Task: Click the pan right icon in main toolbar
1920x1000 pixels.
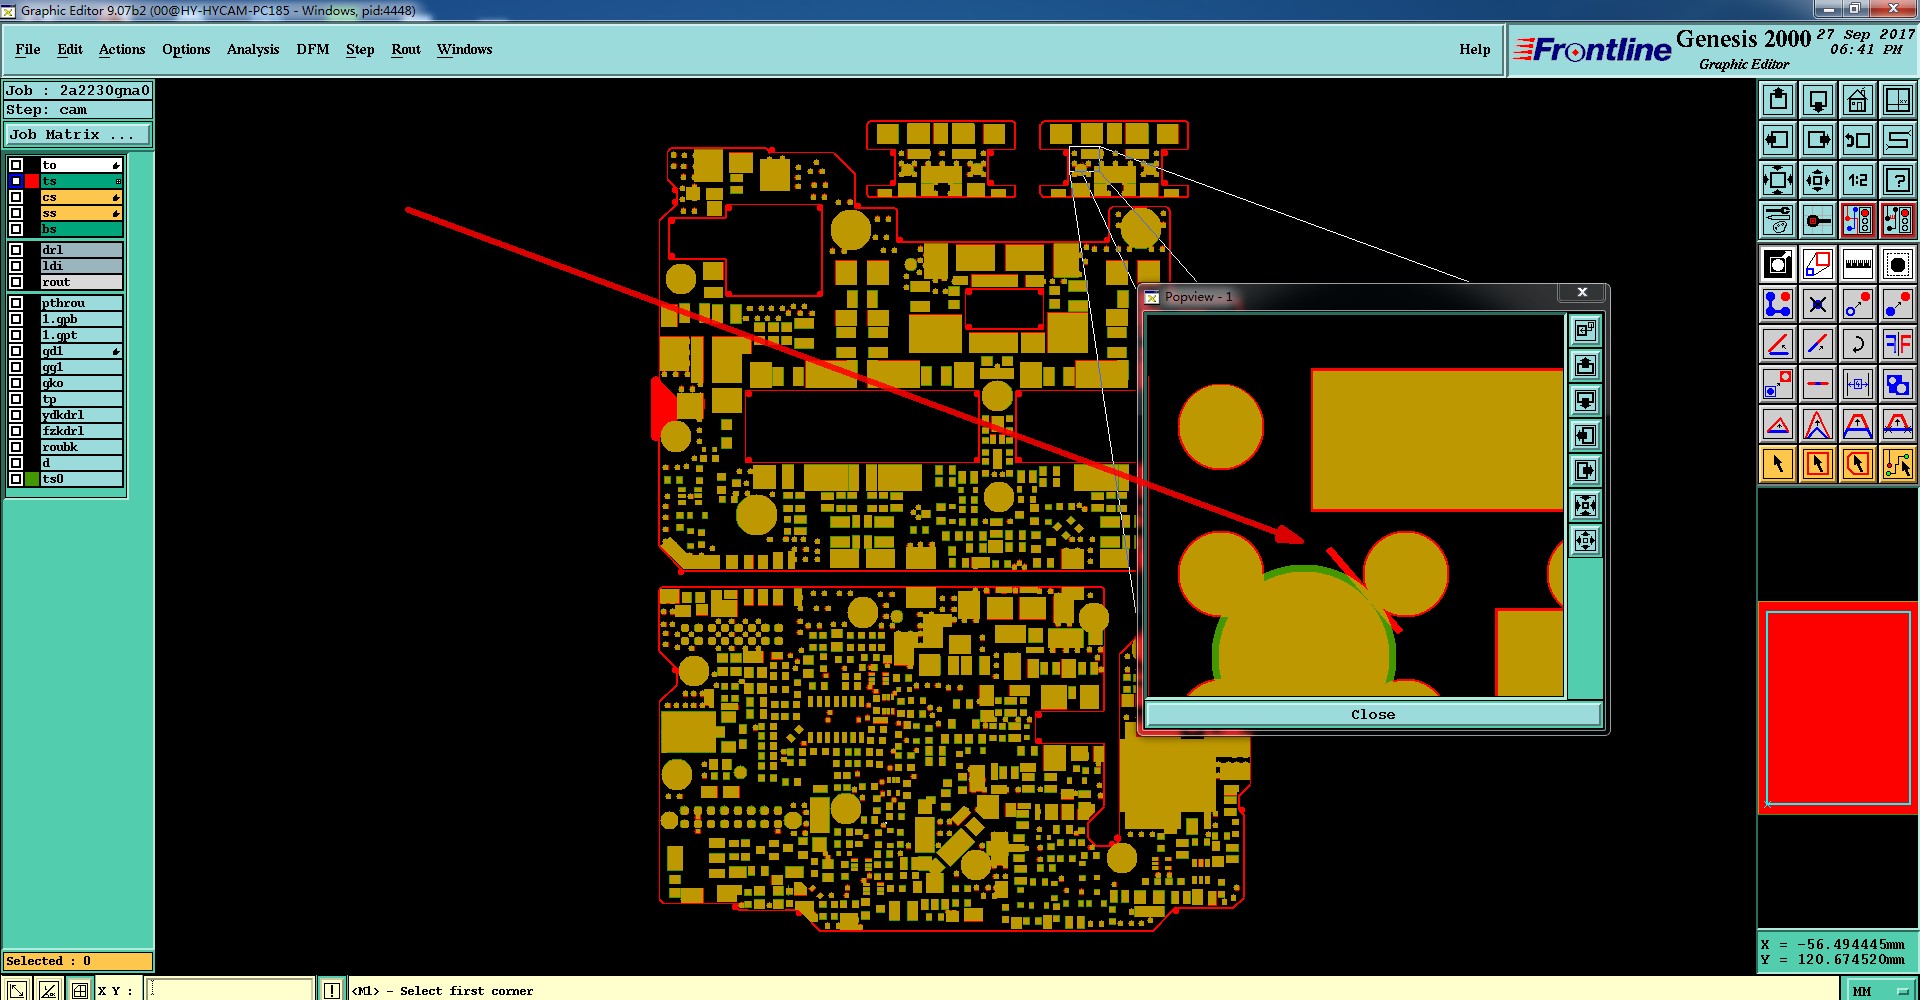Action: click(1818, 140)
